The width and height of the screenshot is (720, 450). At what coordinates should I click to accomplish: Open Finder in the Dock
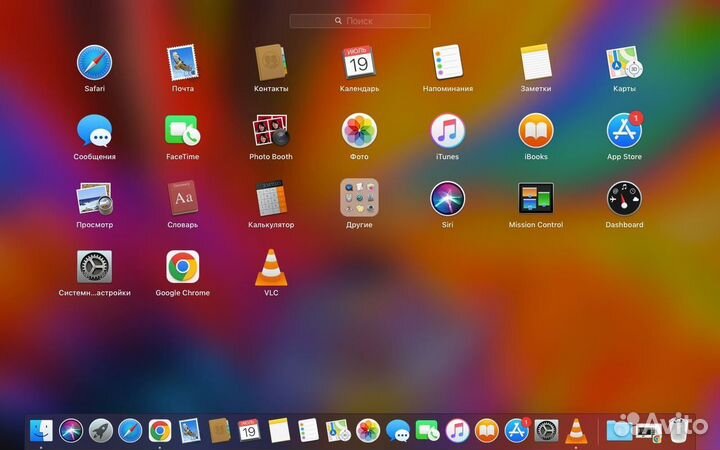[x=41, y=432]
